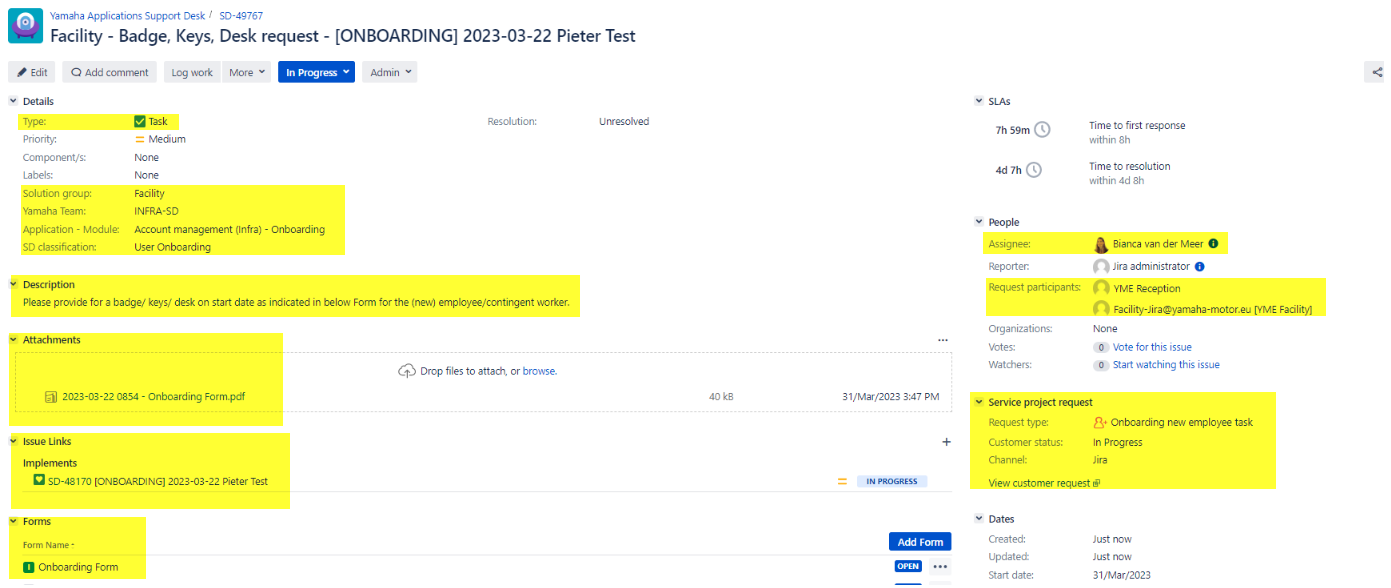1391x588 pixels.
Task: Collapse the Forms section
Action: coord(13,521)
